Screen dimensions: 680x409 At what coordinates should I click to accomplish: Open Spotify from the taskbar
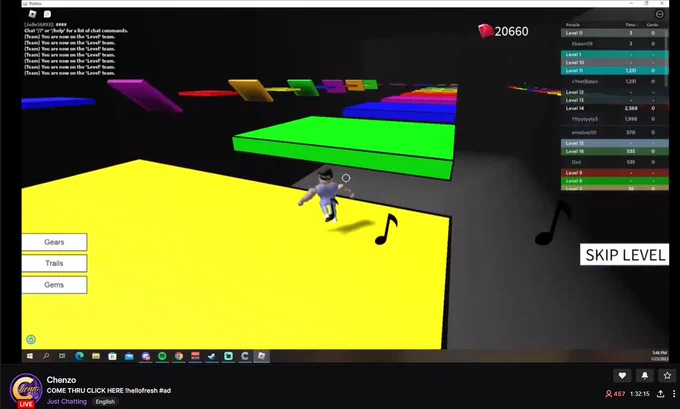pos(162,356)
